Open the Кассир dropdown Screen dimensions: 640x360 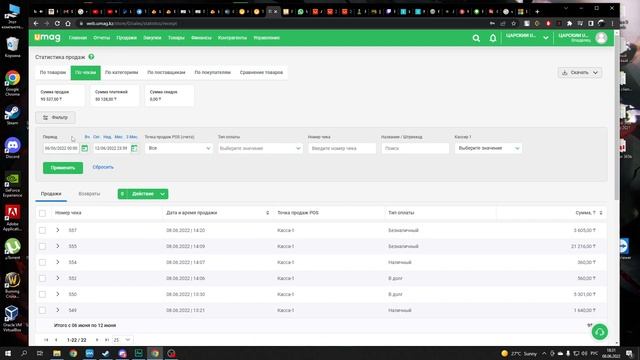pyautogui.click(x=488, y=148)
